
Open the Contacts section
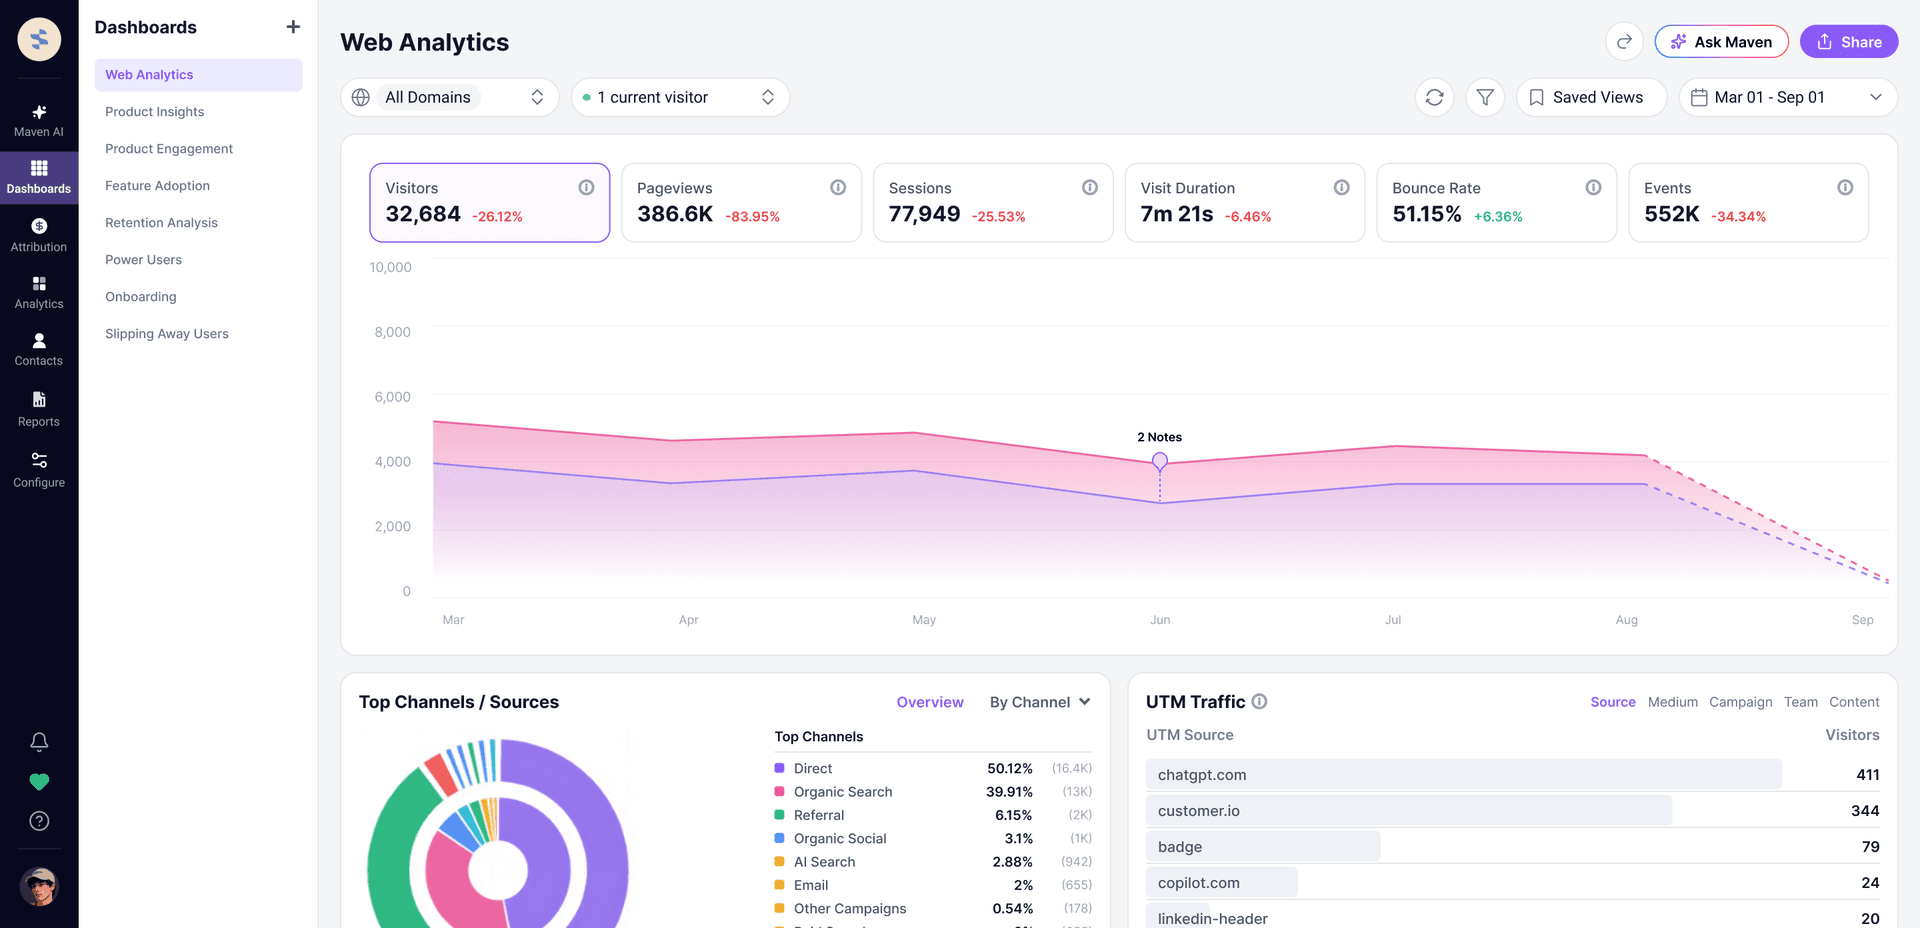point(39,350)
